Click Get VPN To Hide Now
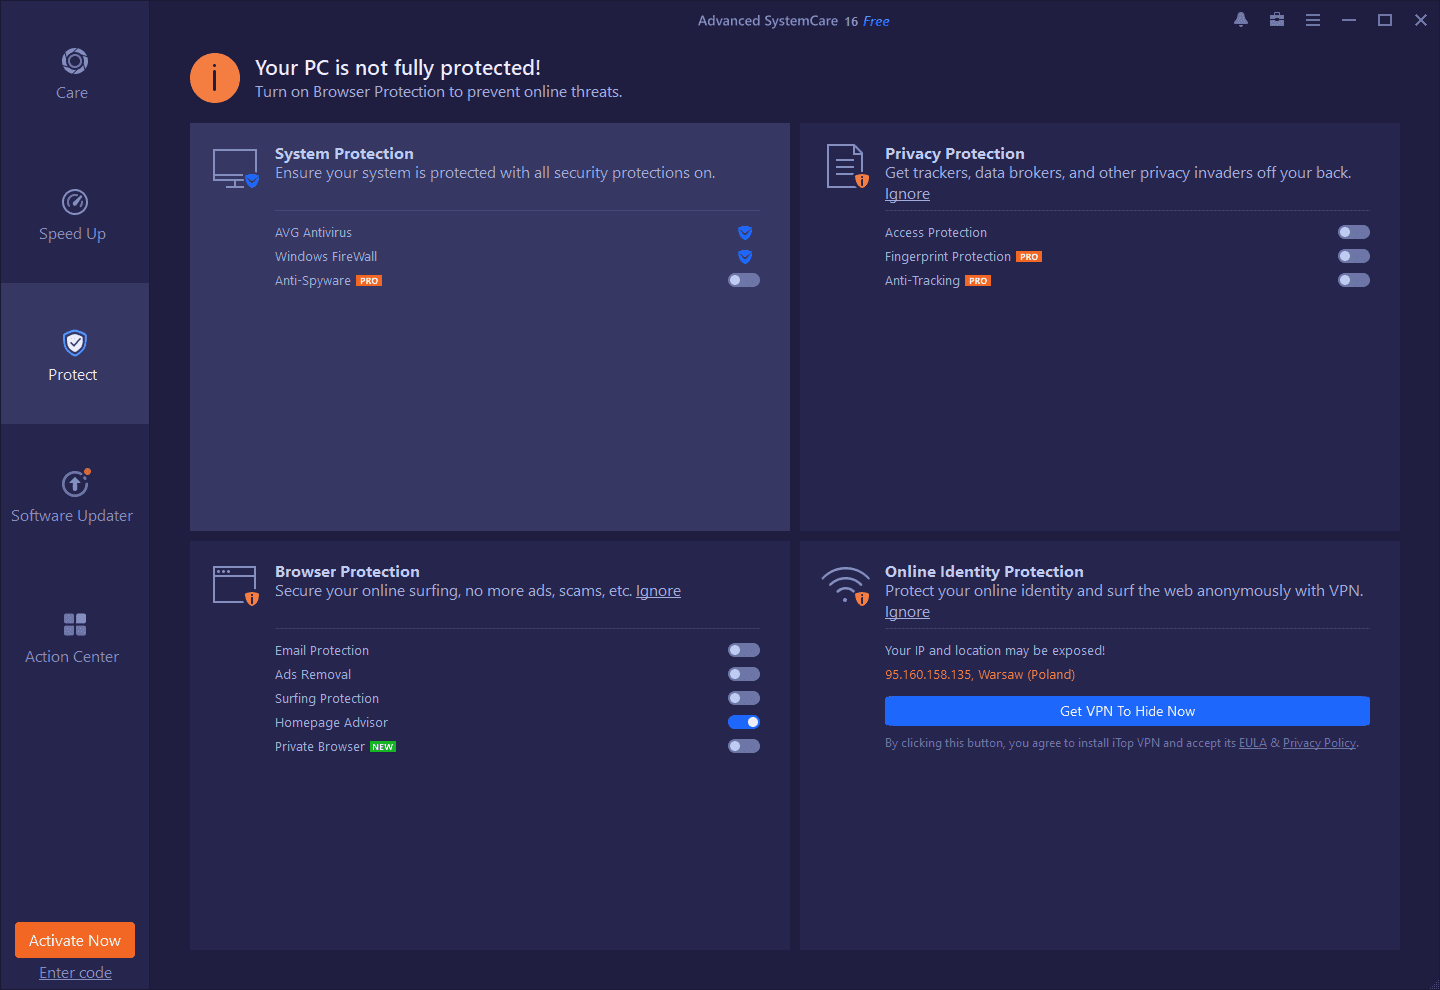Screen dimensions: 1440x990 click(x=1127, y=711)
